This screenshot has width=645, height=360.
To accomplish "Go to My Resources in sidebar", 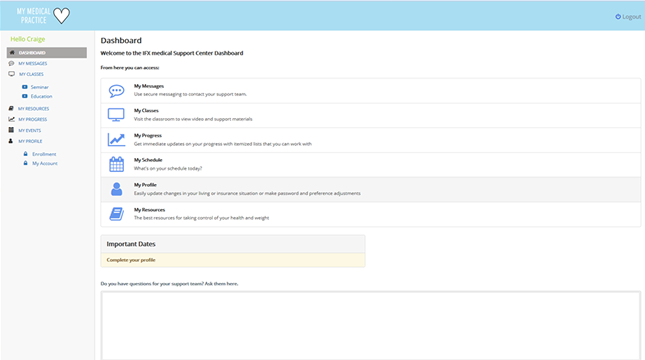I will [33, 109].
